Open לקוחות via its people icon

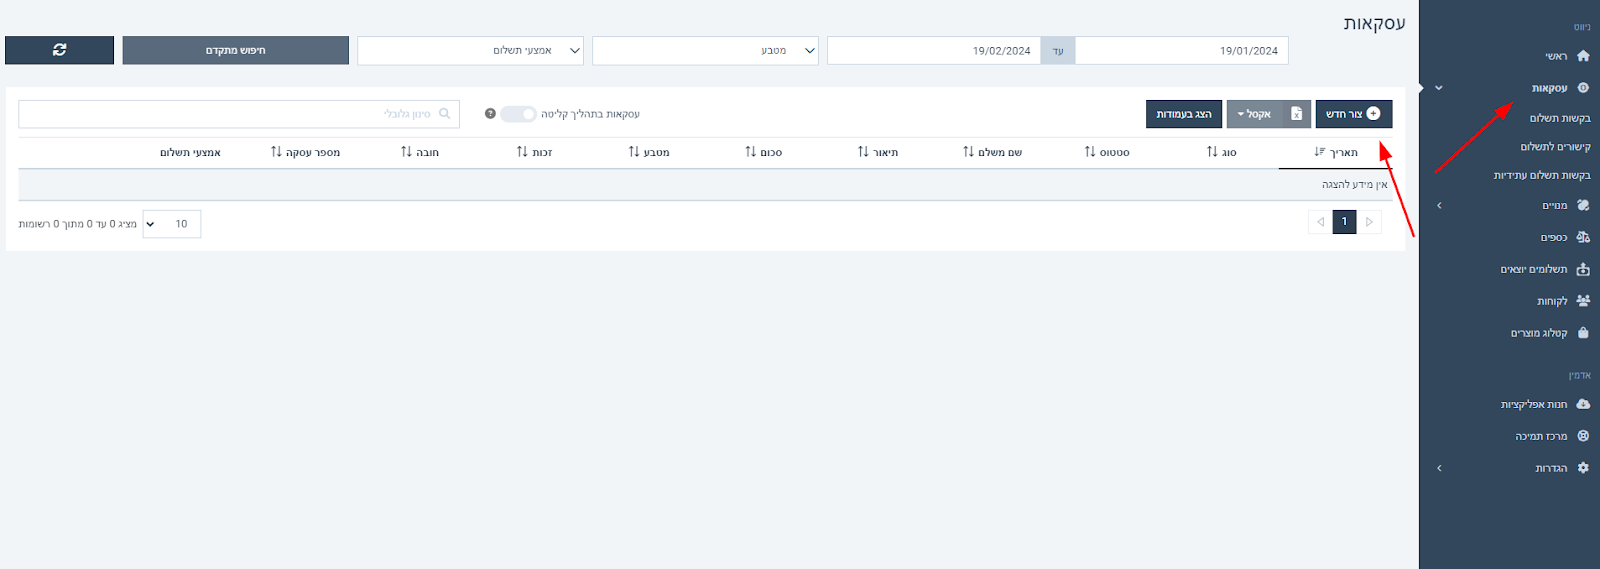[x=1583, y=301]
